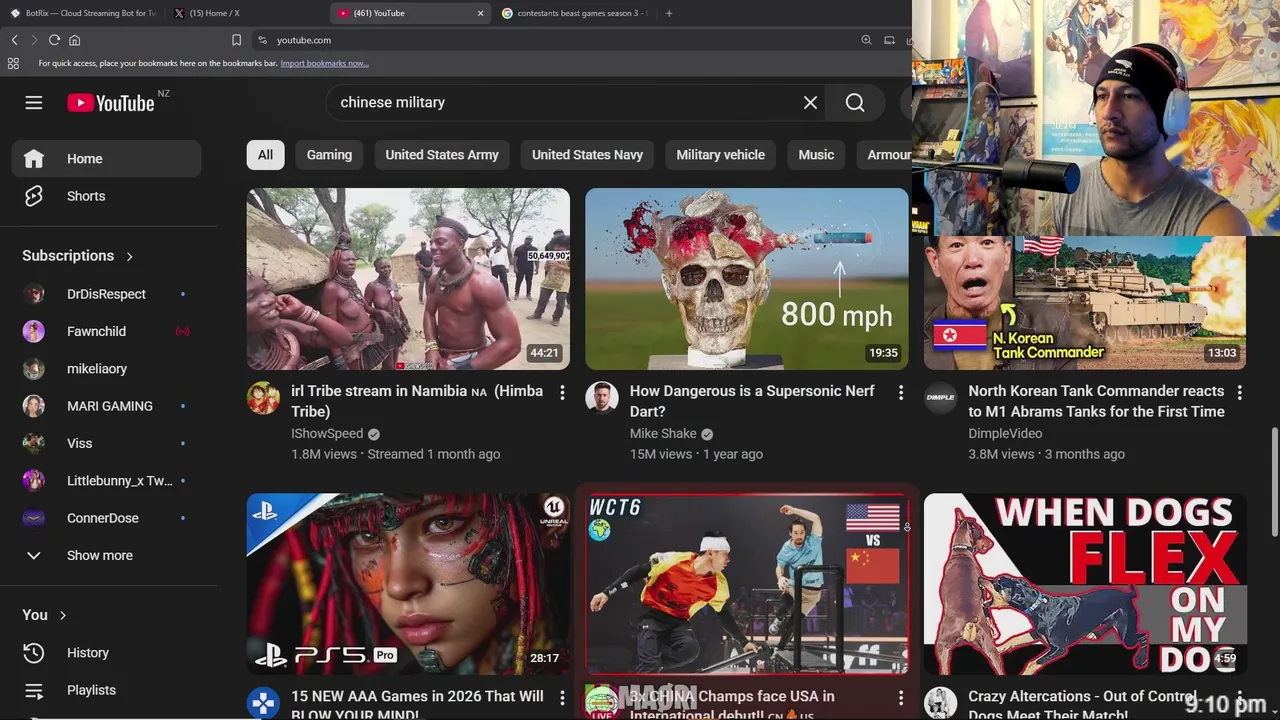The image size is (1280, 720).
Task: Click the bookmark icon in the address bar
Action: pyautogui.click(x=236, y=40)
